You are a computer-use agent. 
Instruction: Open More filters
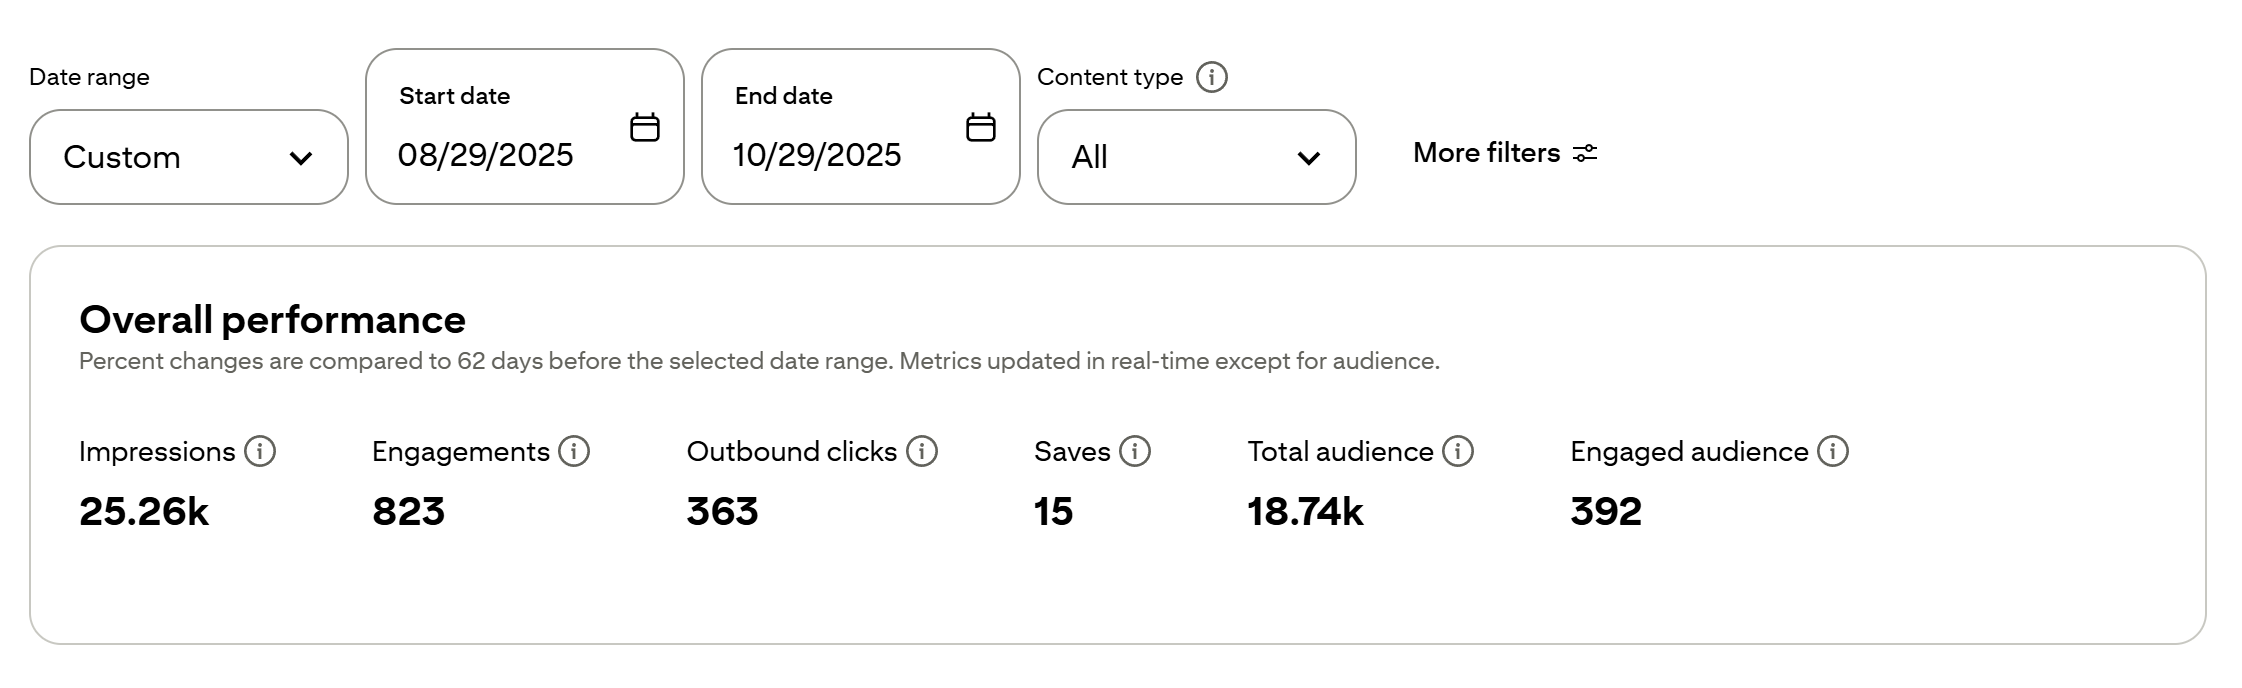point(1505,153)
